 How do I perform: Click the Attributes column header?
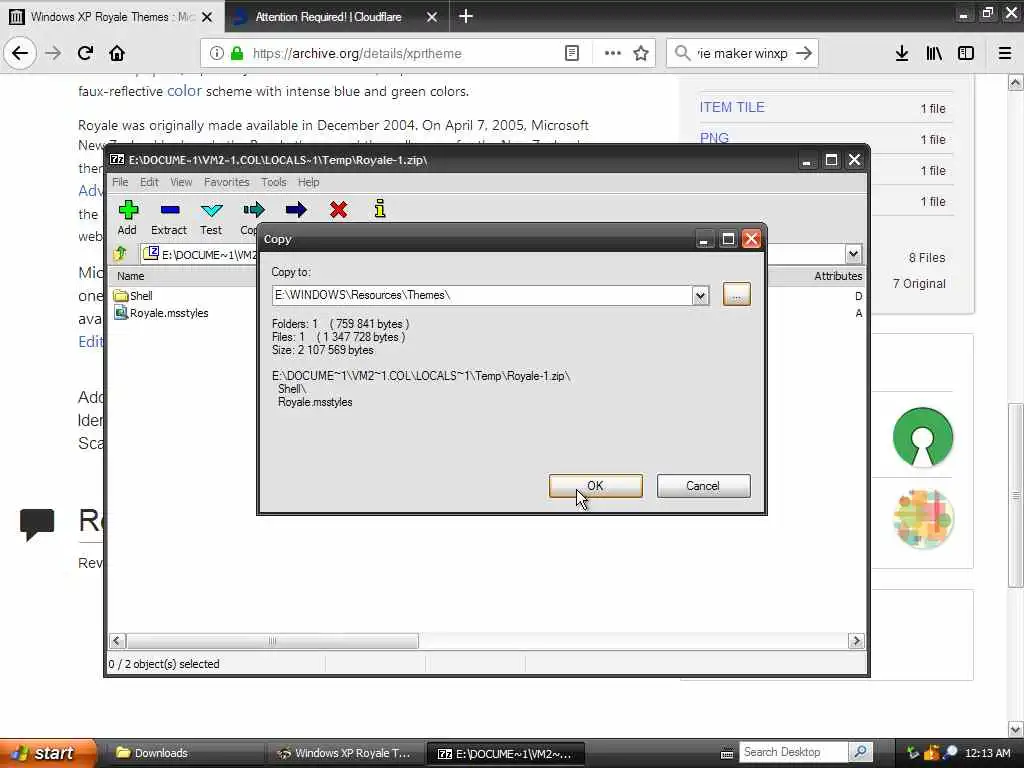pyautogui.click(x=838, y=276)
